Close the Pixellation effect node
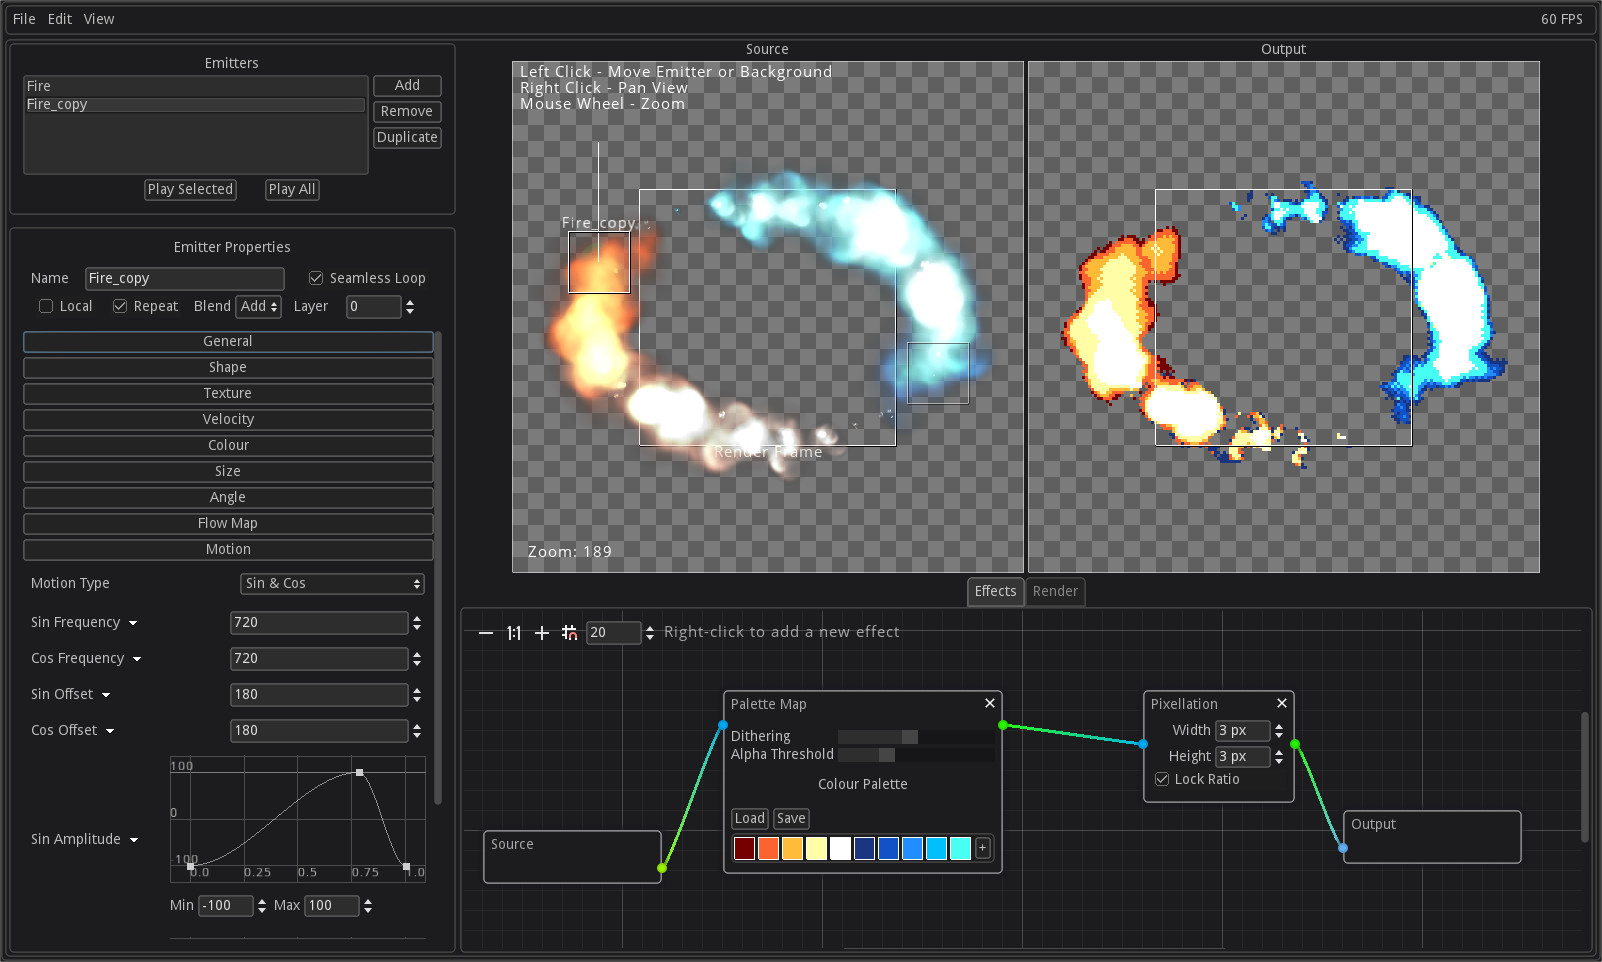 1281,703
